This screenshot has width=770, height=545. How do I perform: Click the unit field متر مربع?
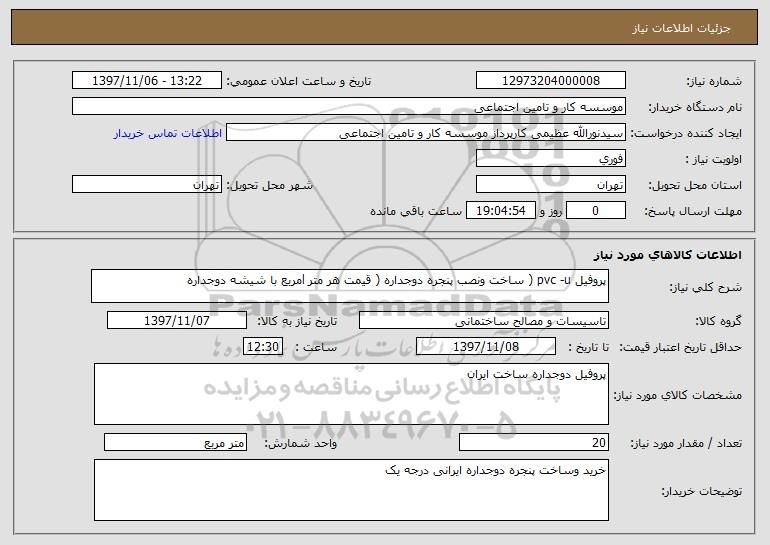[175, 442]
